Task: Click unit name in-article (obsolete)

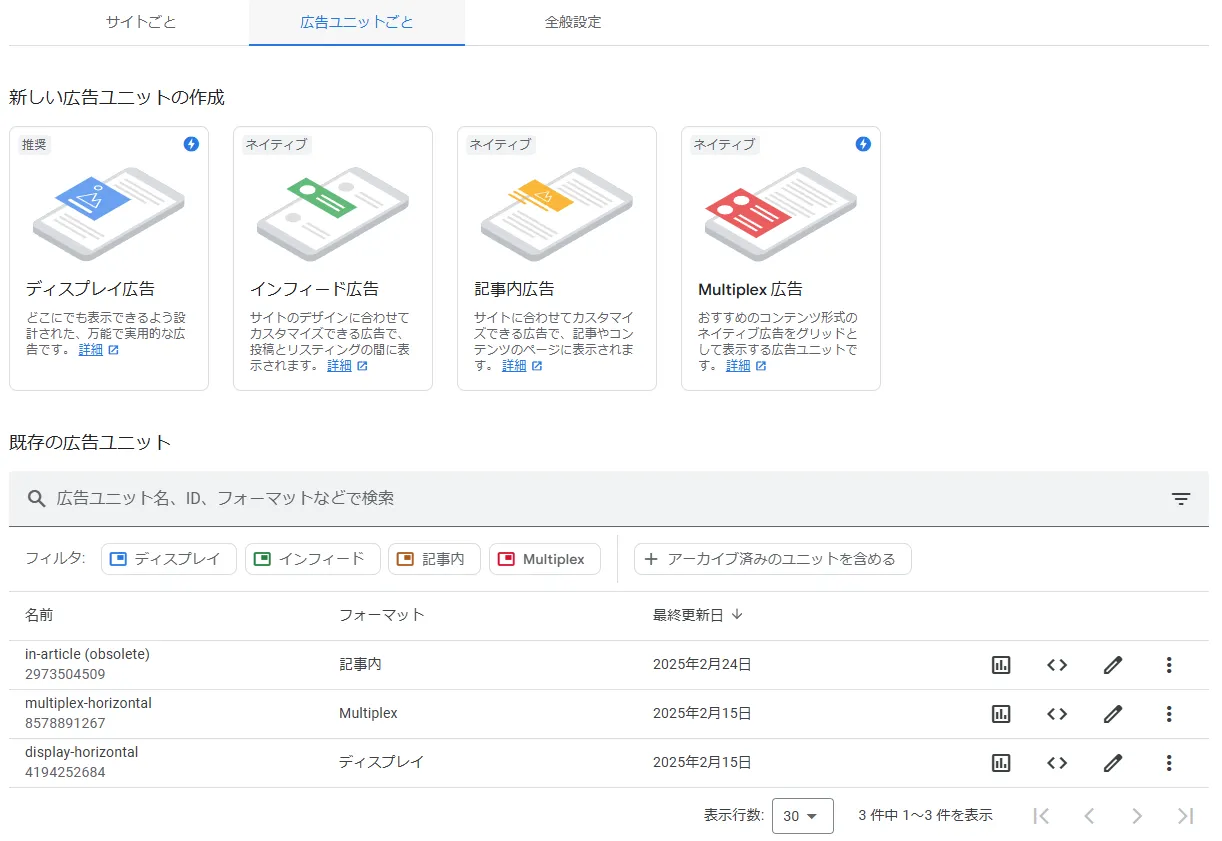Action: 87,654
